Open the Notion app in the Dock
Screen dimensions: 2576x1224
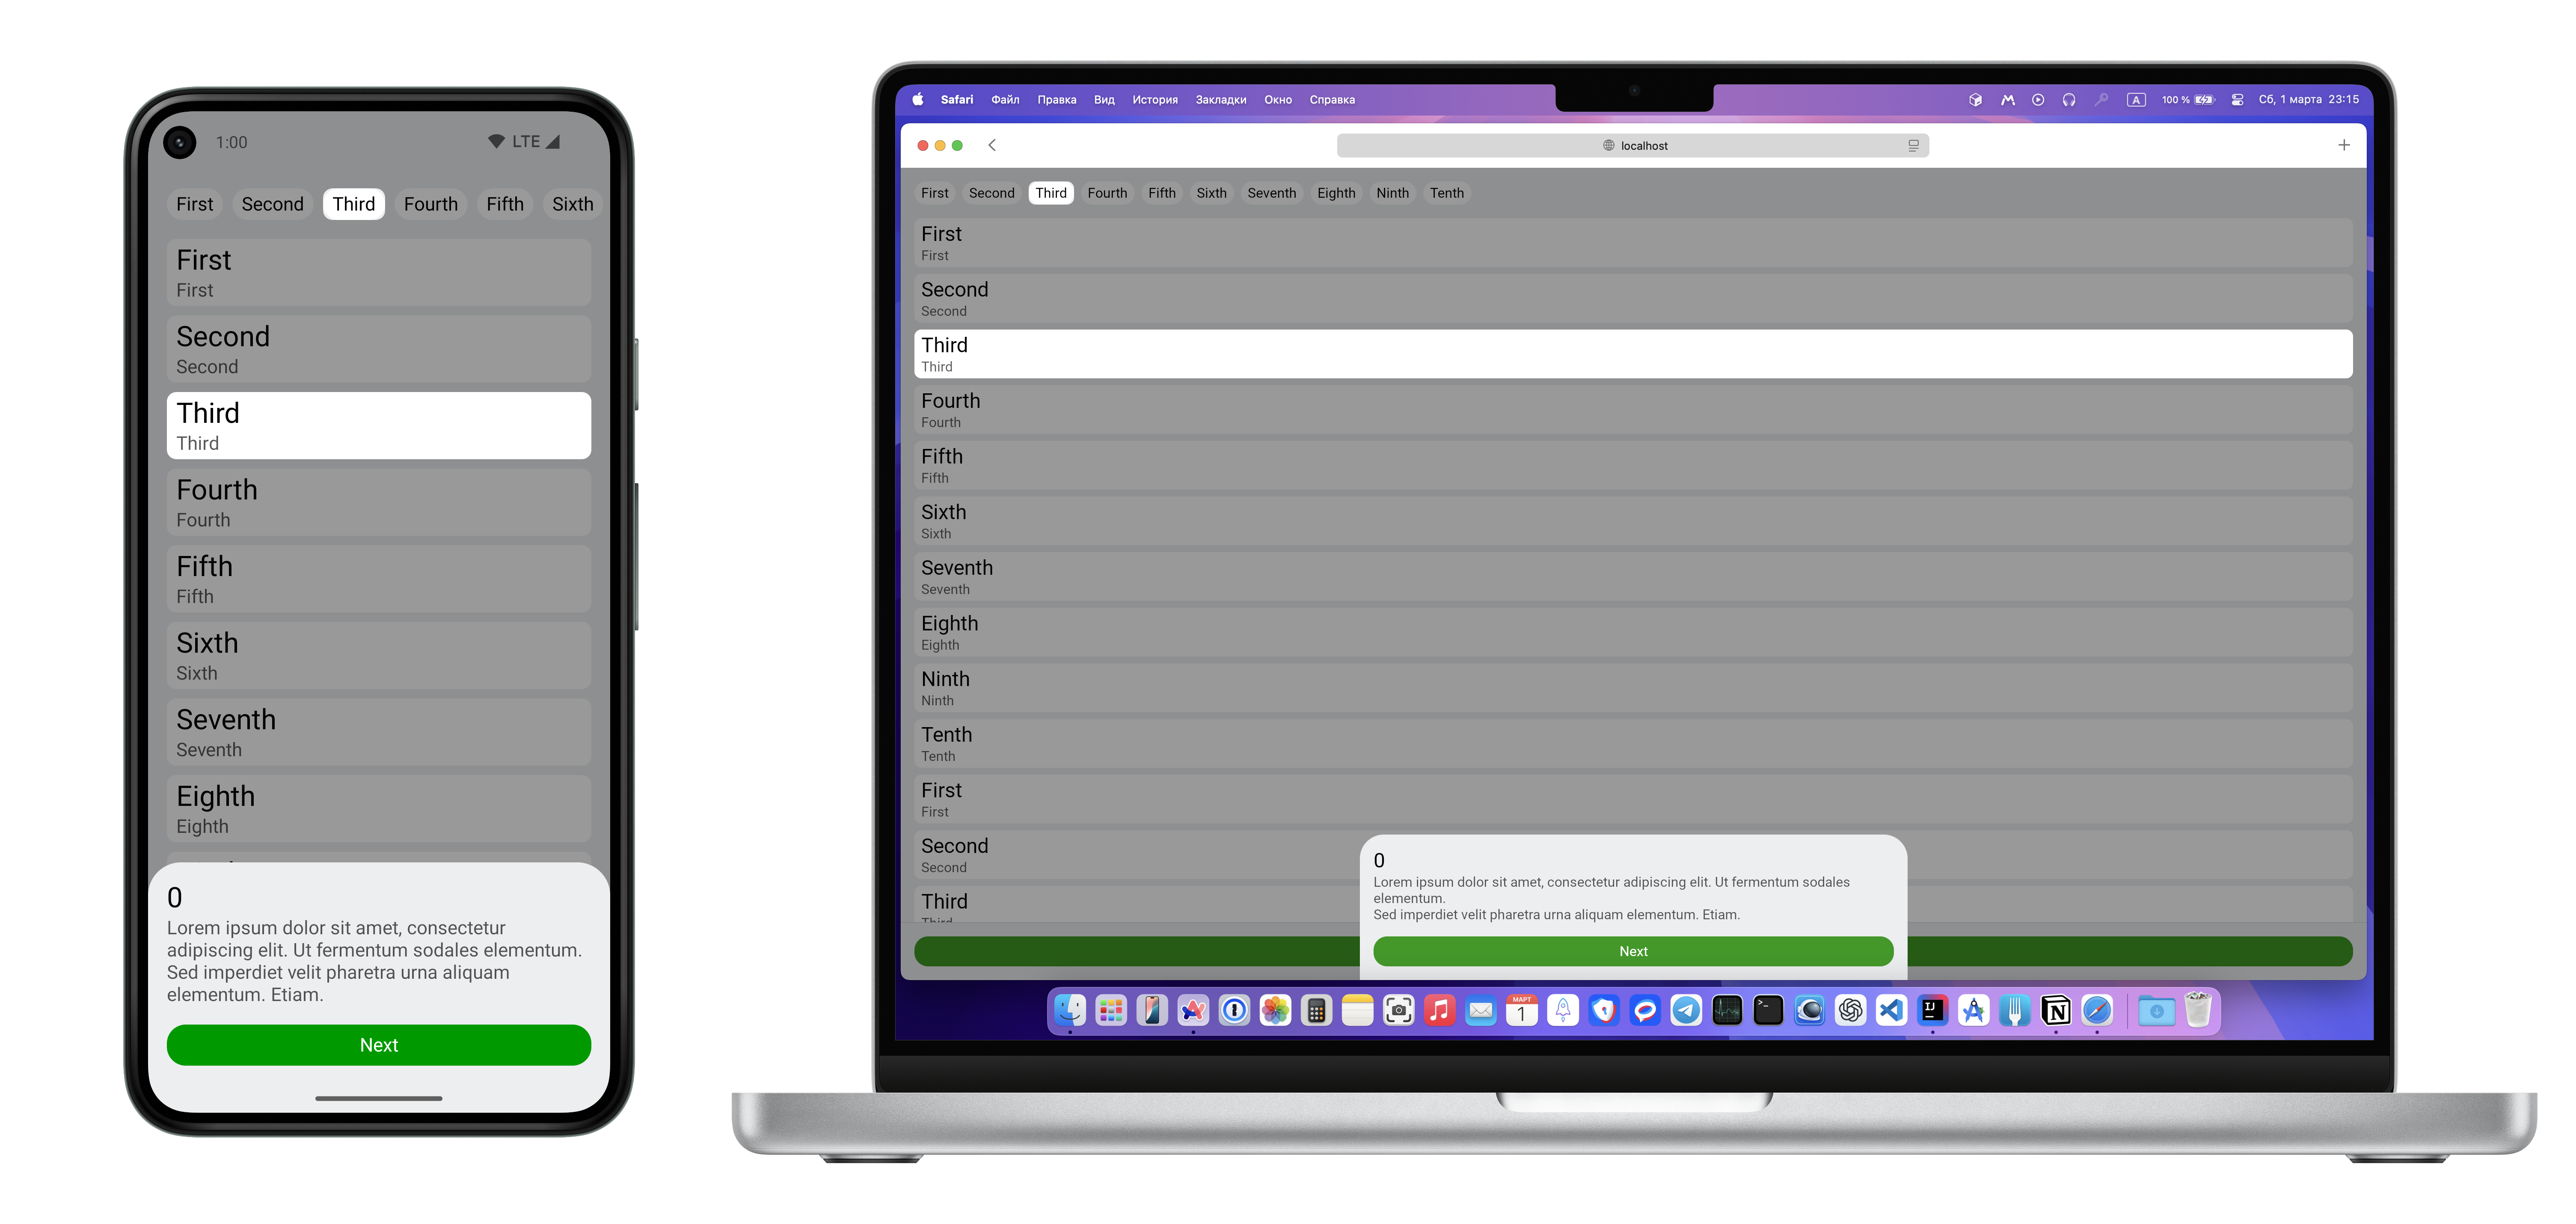[2056, 1011]
